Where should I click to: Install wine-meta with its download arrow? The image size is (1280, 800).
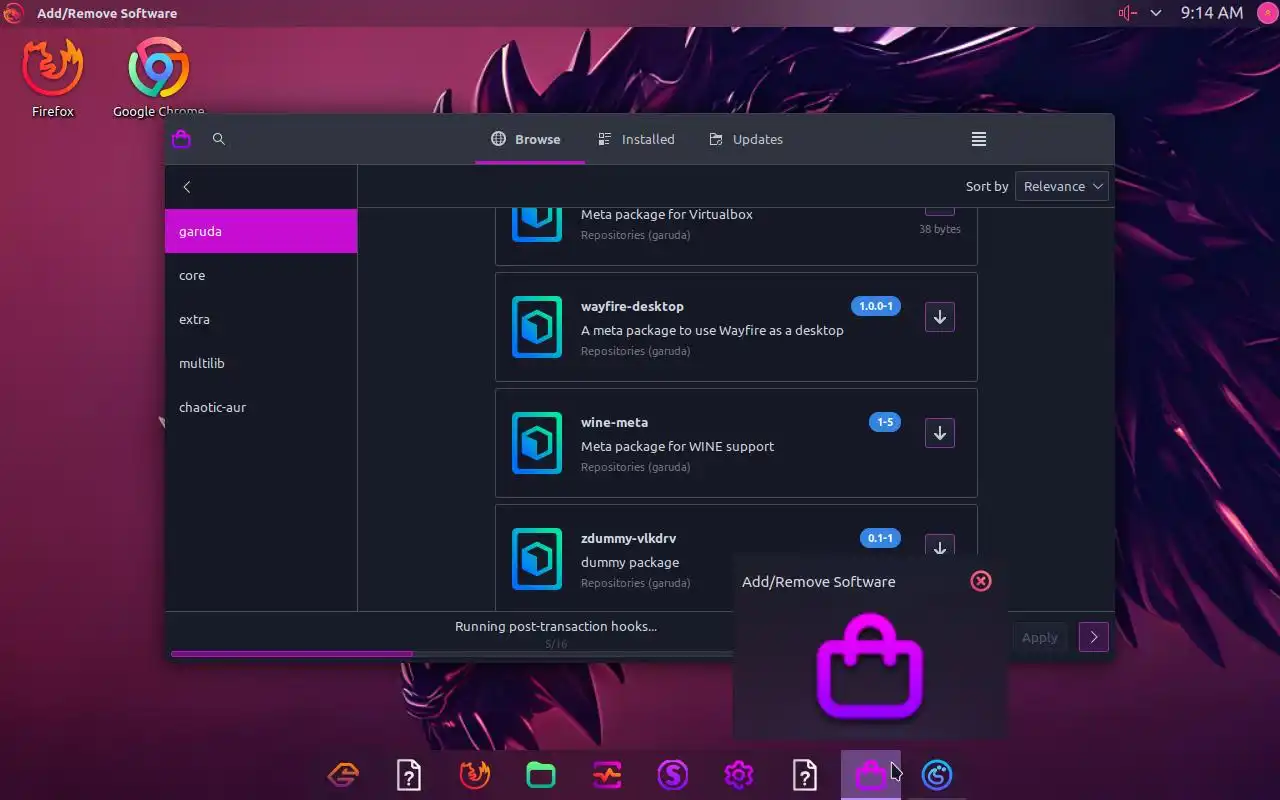940,433
